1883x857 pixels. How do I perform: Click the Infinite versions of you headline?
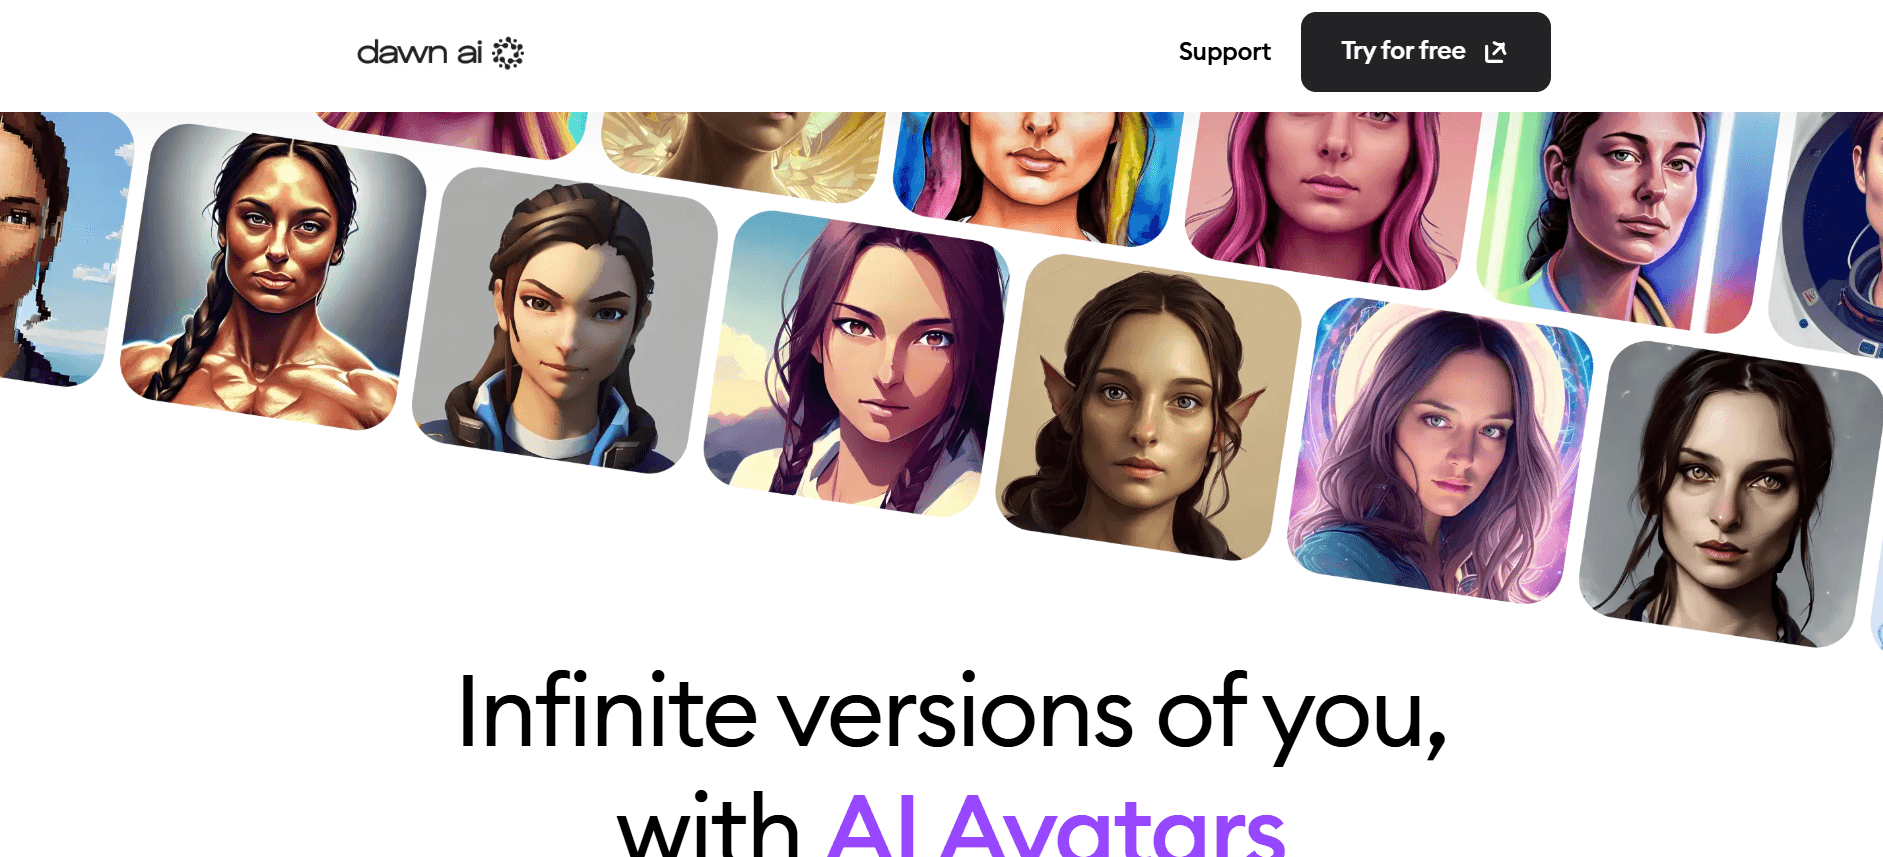coord(952,713)
